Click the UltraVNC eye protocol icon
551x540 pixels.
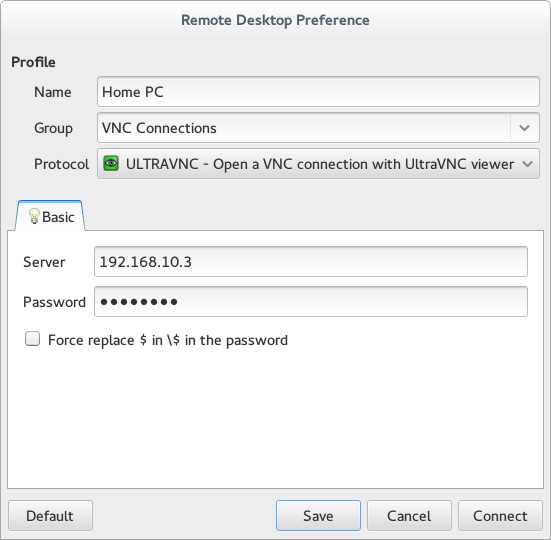coord(111,164)
